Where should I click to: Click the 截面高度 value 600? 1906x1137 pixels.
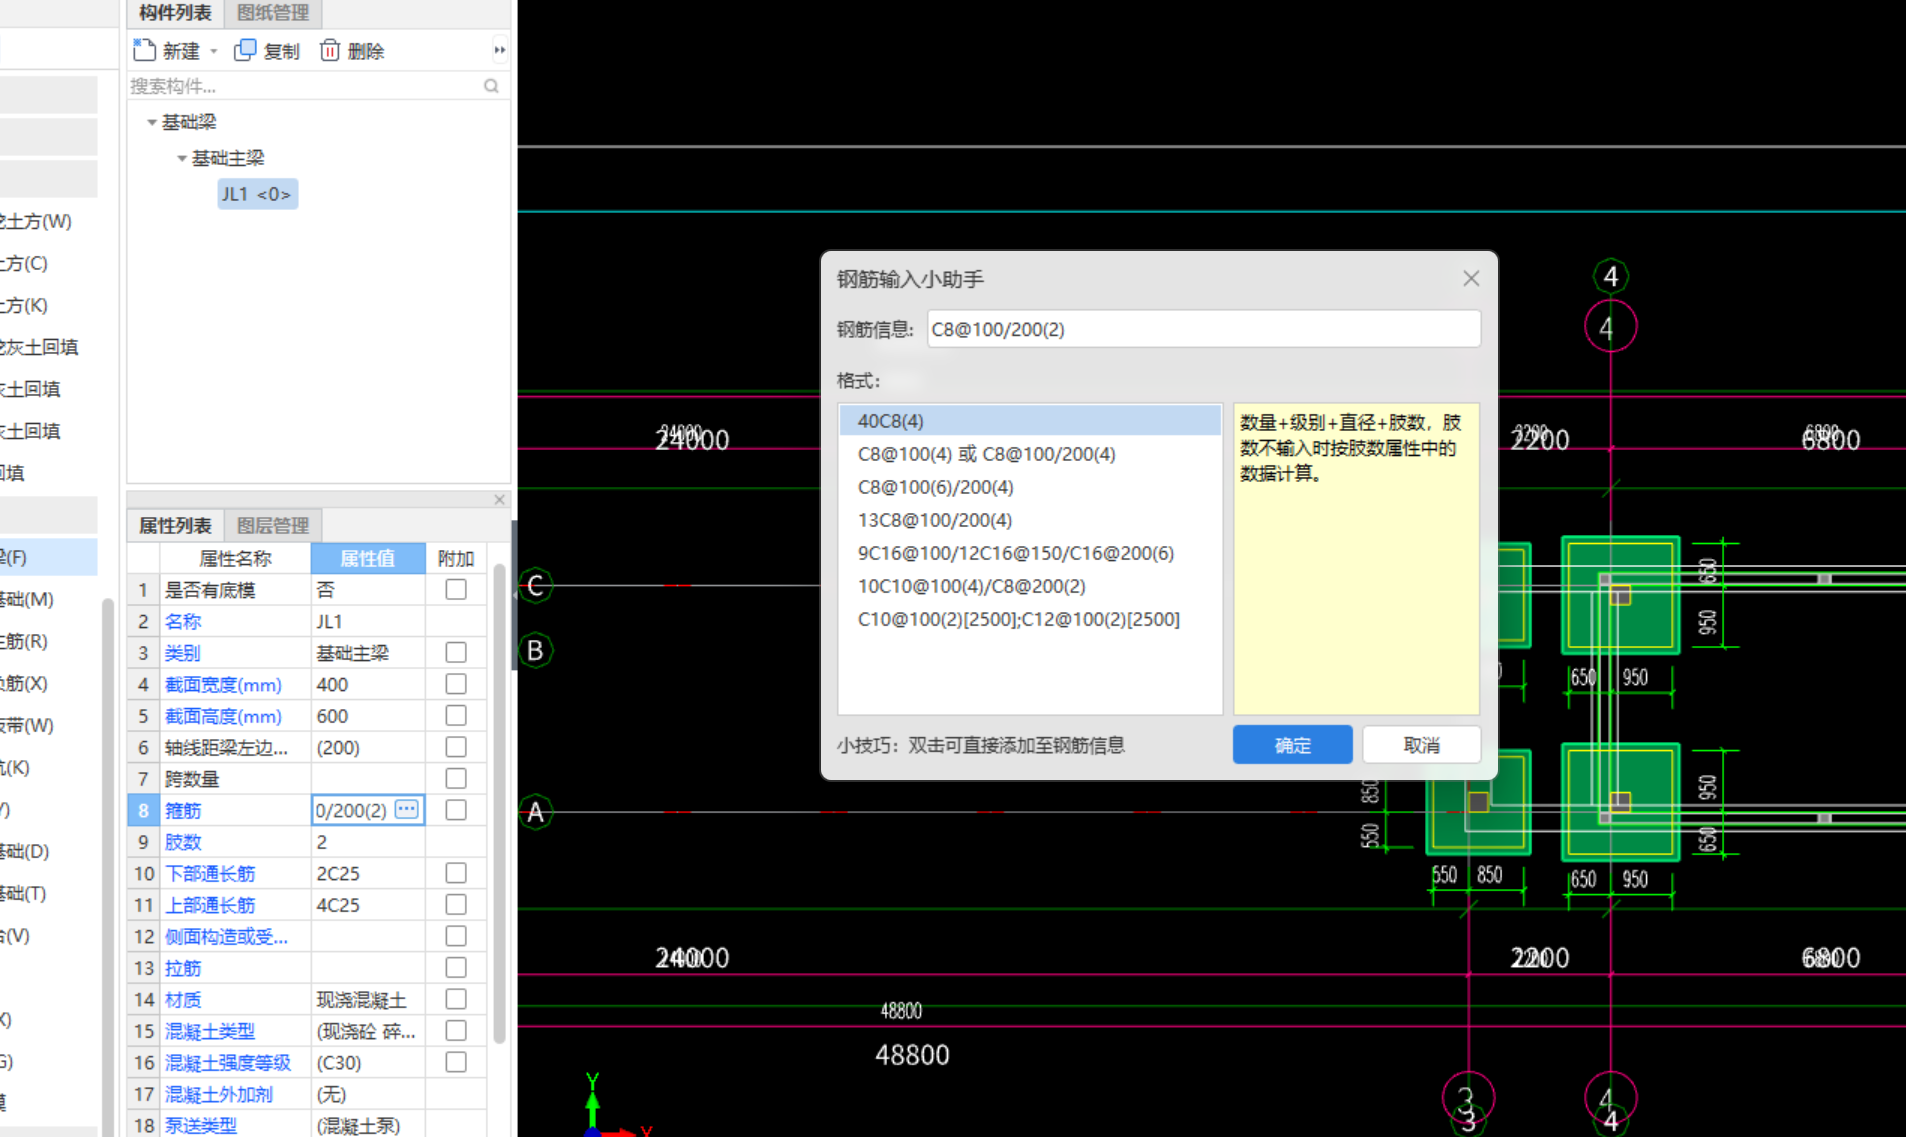click(x=368, y=716)
